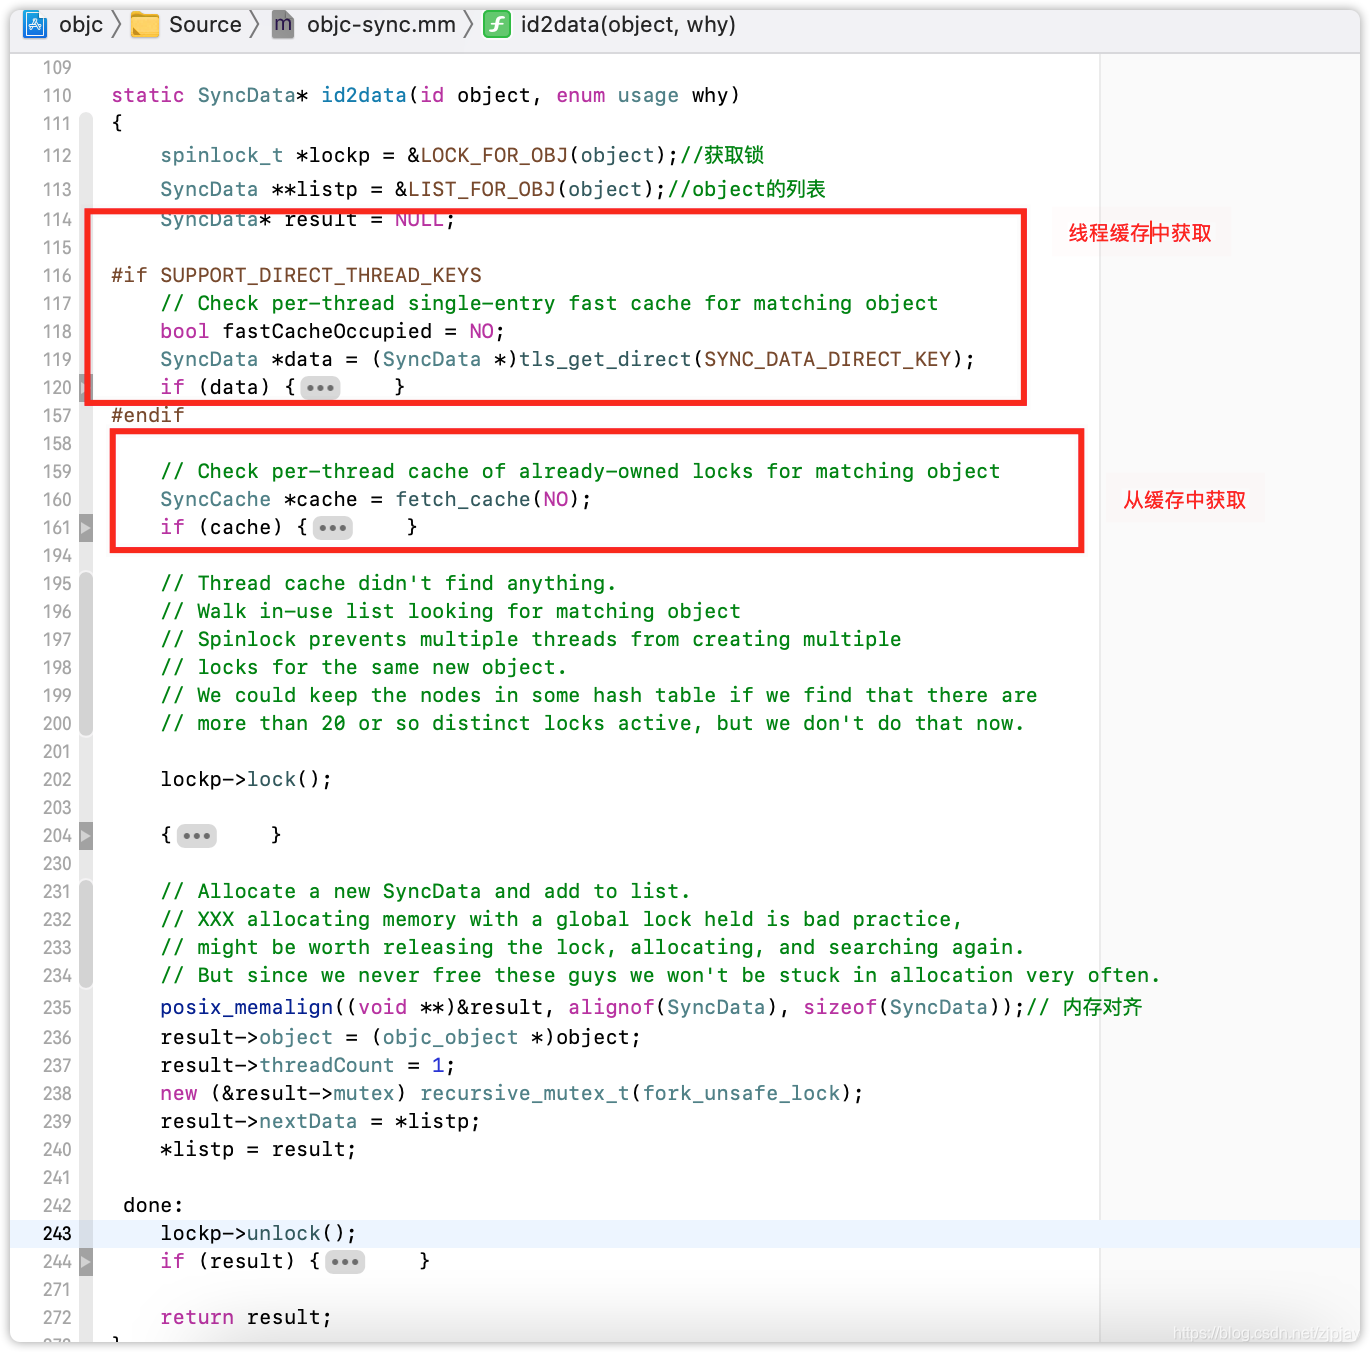Click the id2data function icon in breadcrumb
The image size is (1370, 1352).
497,24
